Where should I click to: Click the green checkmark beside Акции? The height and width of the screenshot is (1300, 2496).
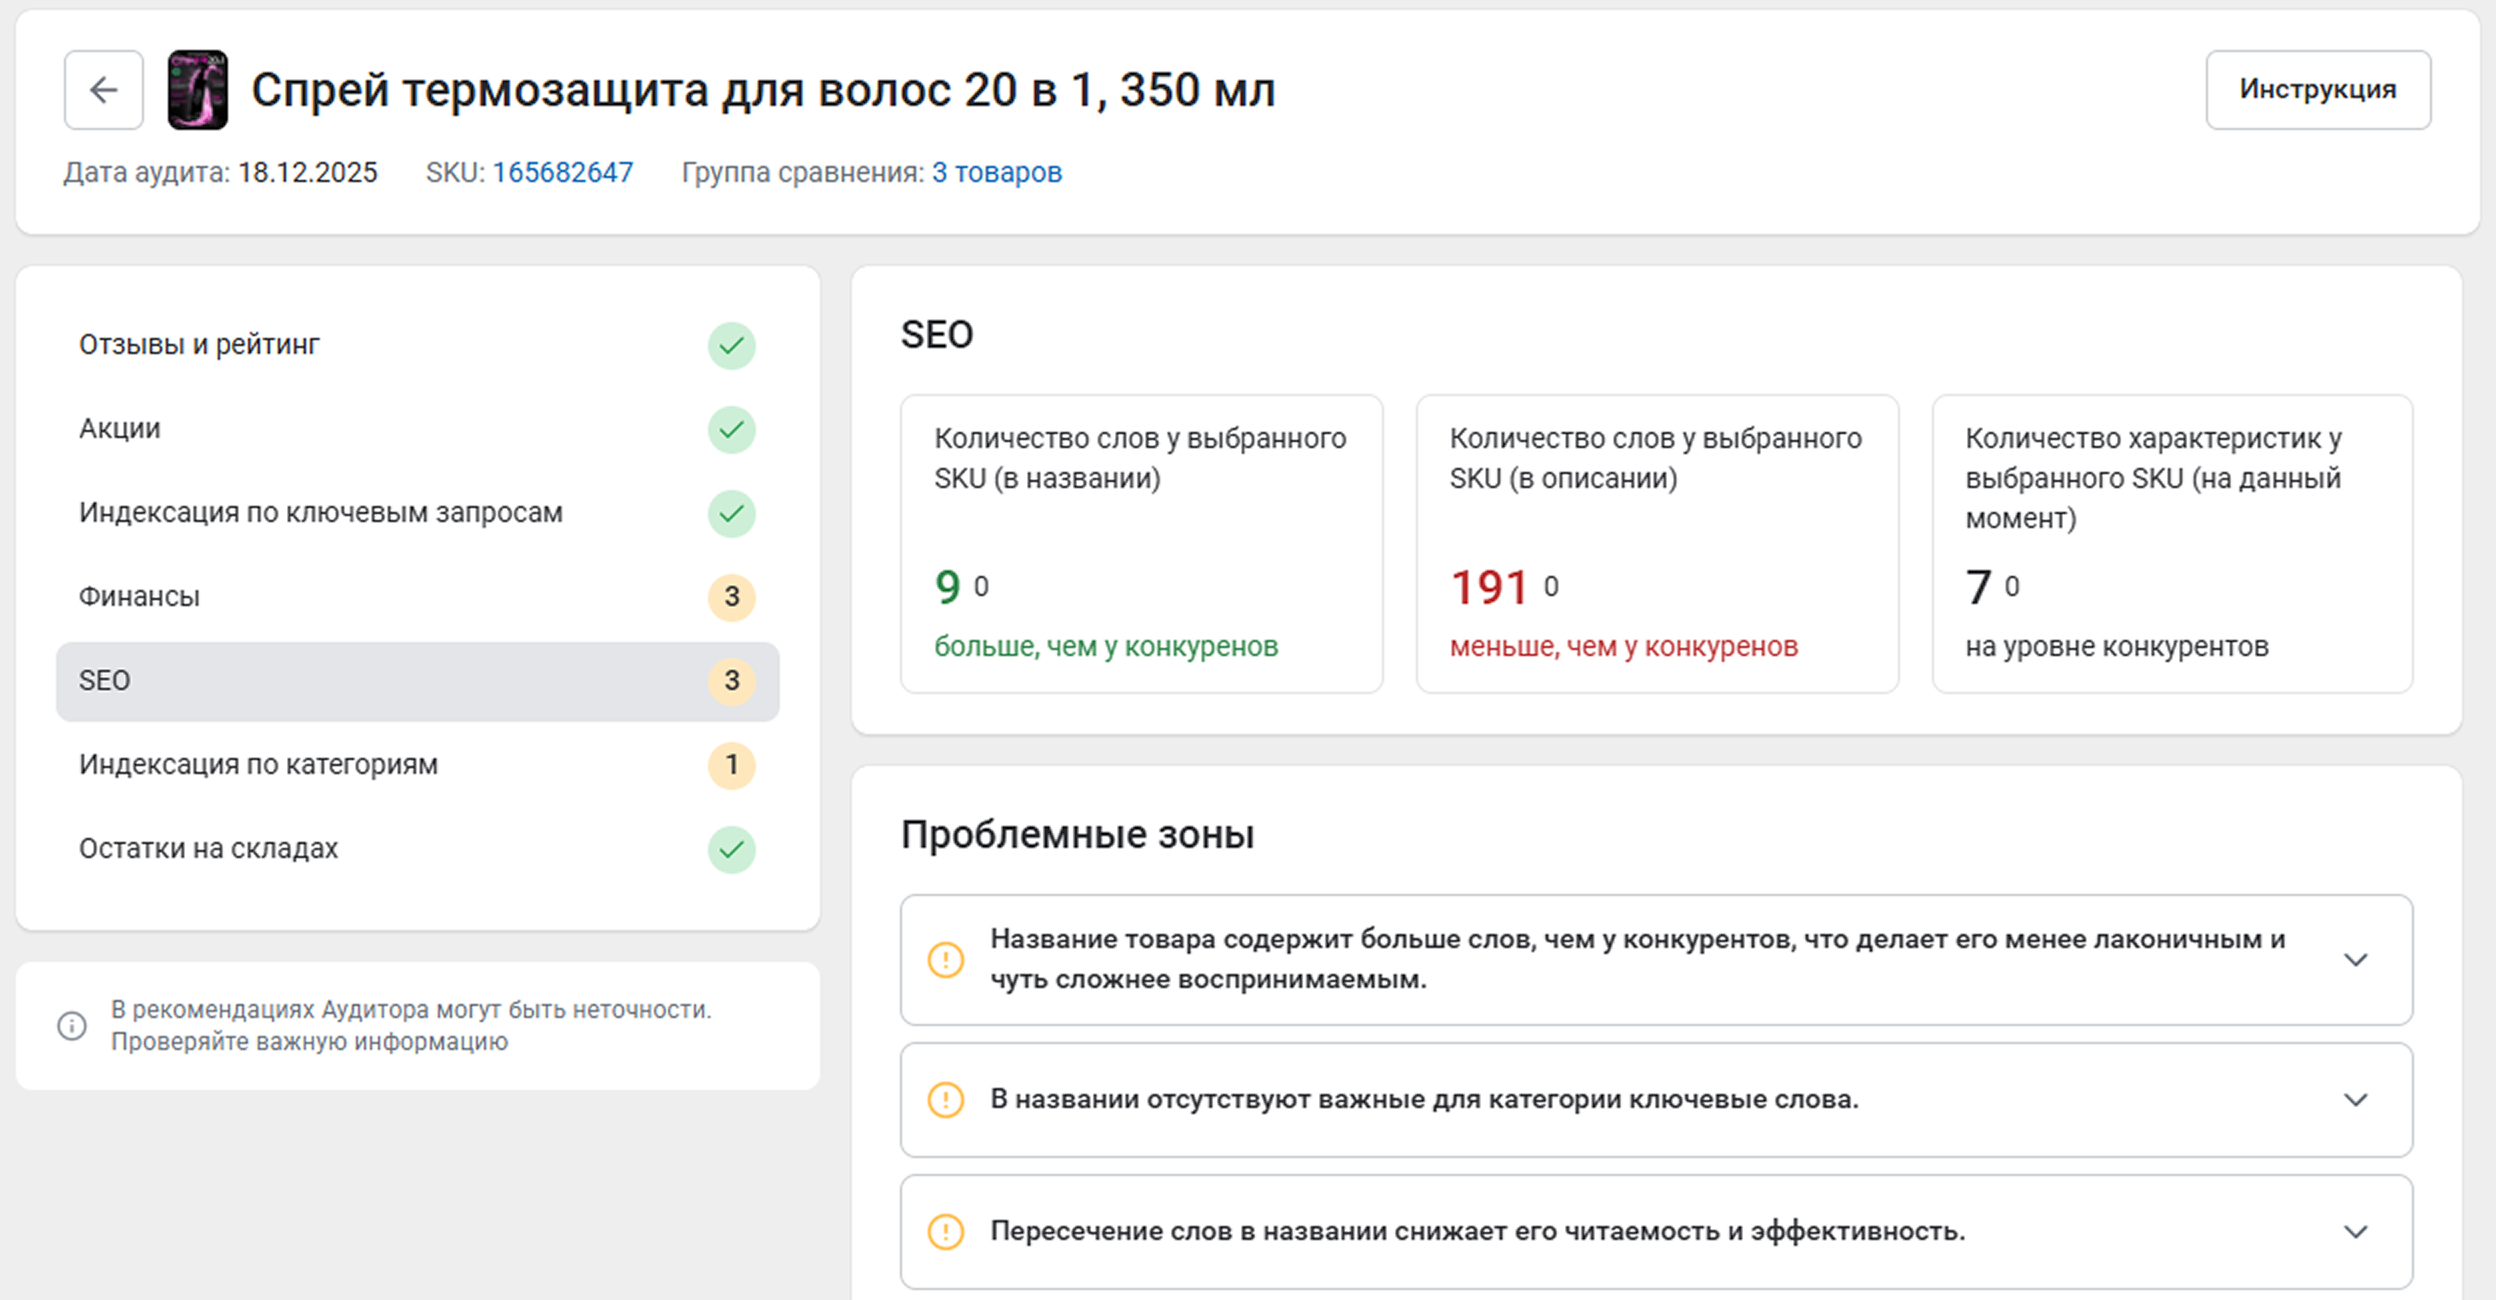coord(731,430)
